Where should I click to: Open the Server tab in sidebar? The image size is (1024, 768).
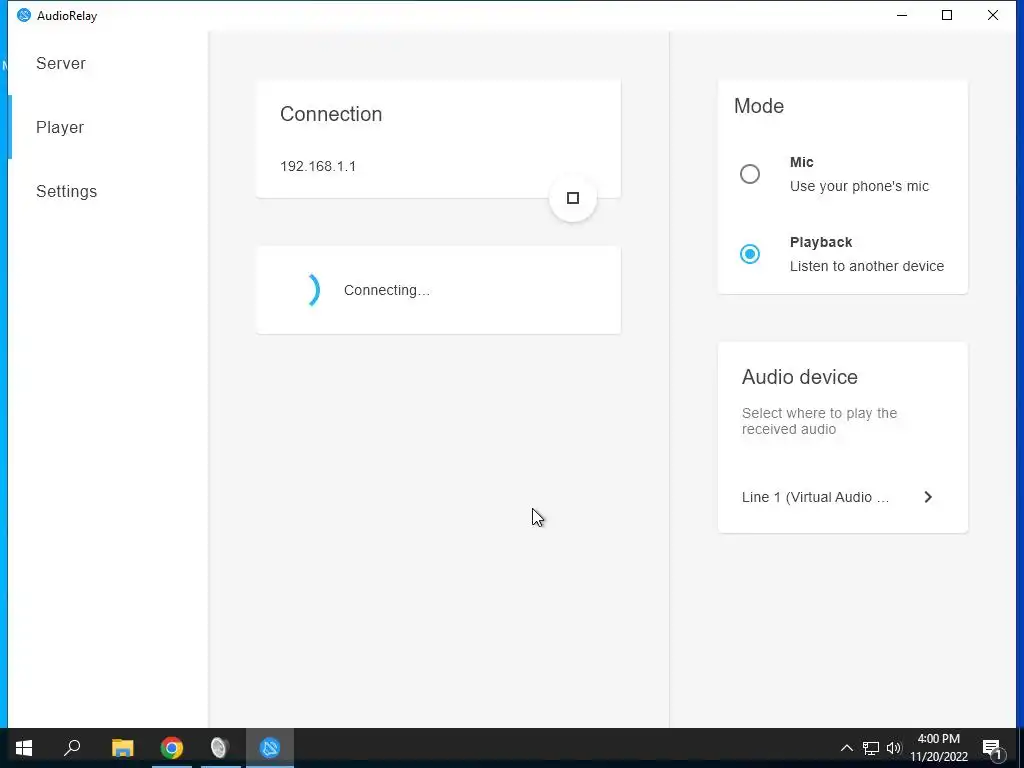pyautogui.click(x=61, y=63)
